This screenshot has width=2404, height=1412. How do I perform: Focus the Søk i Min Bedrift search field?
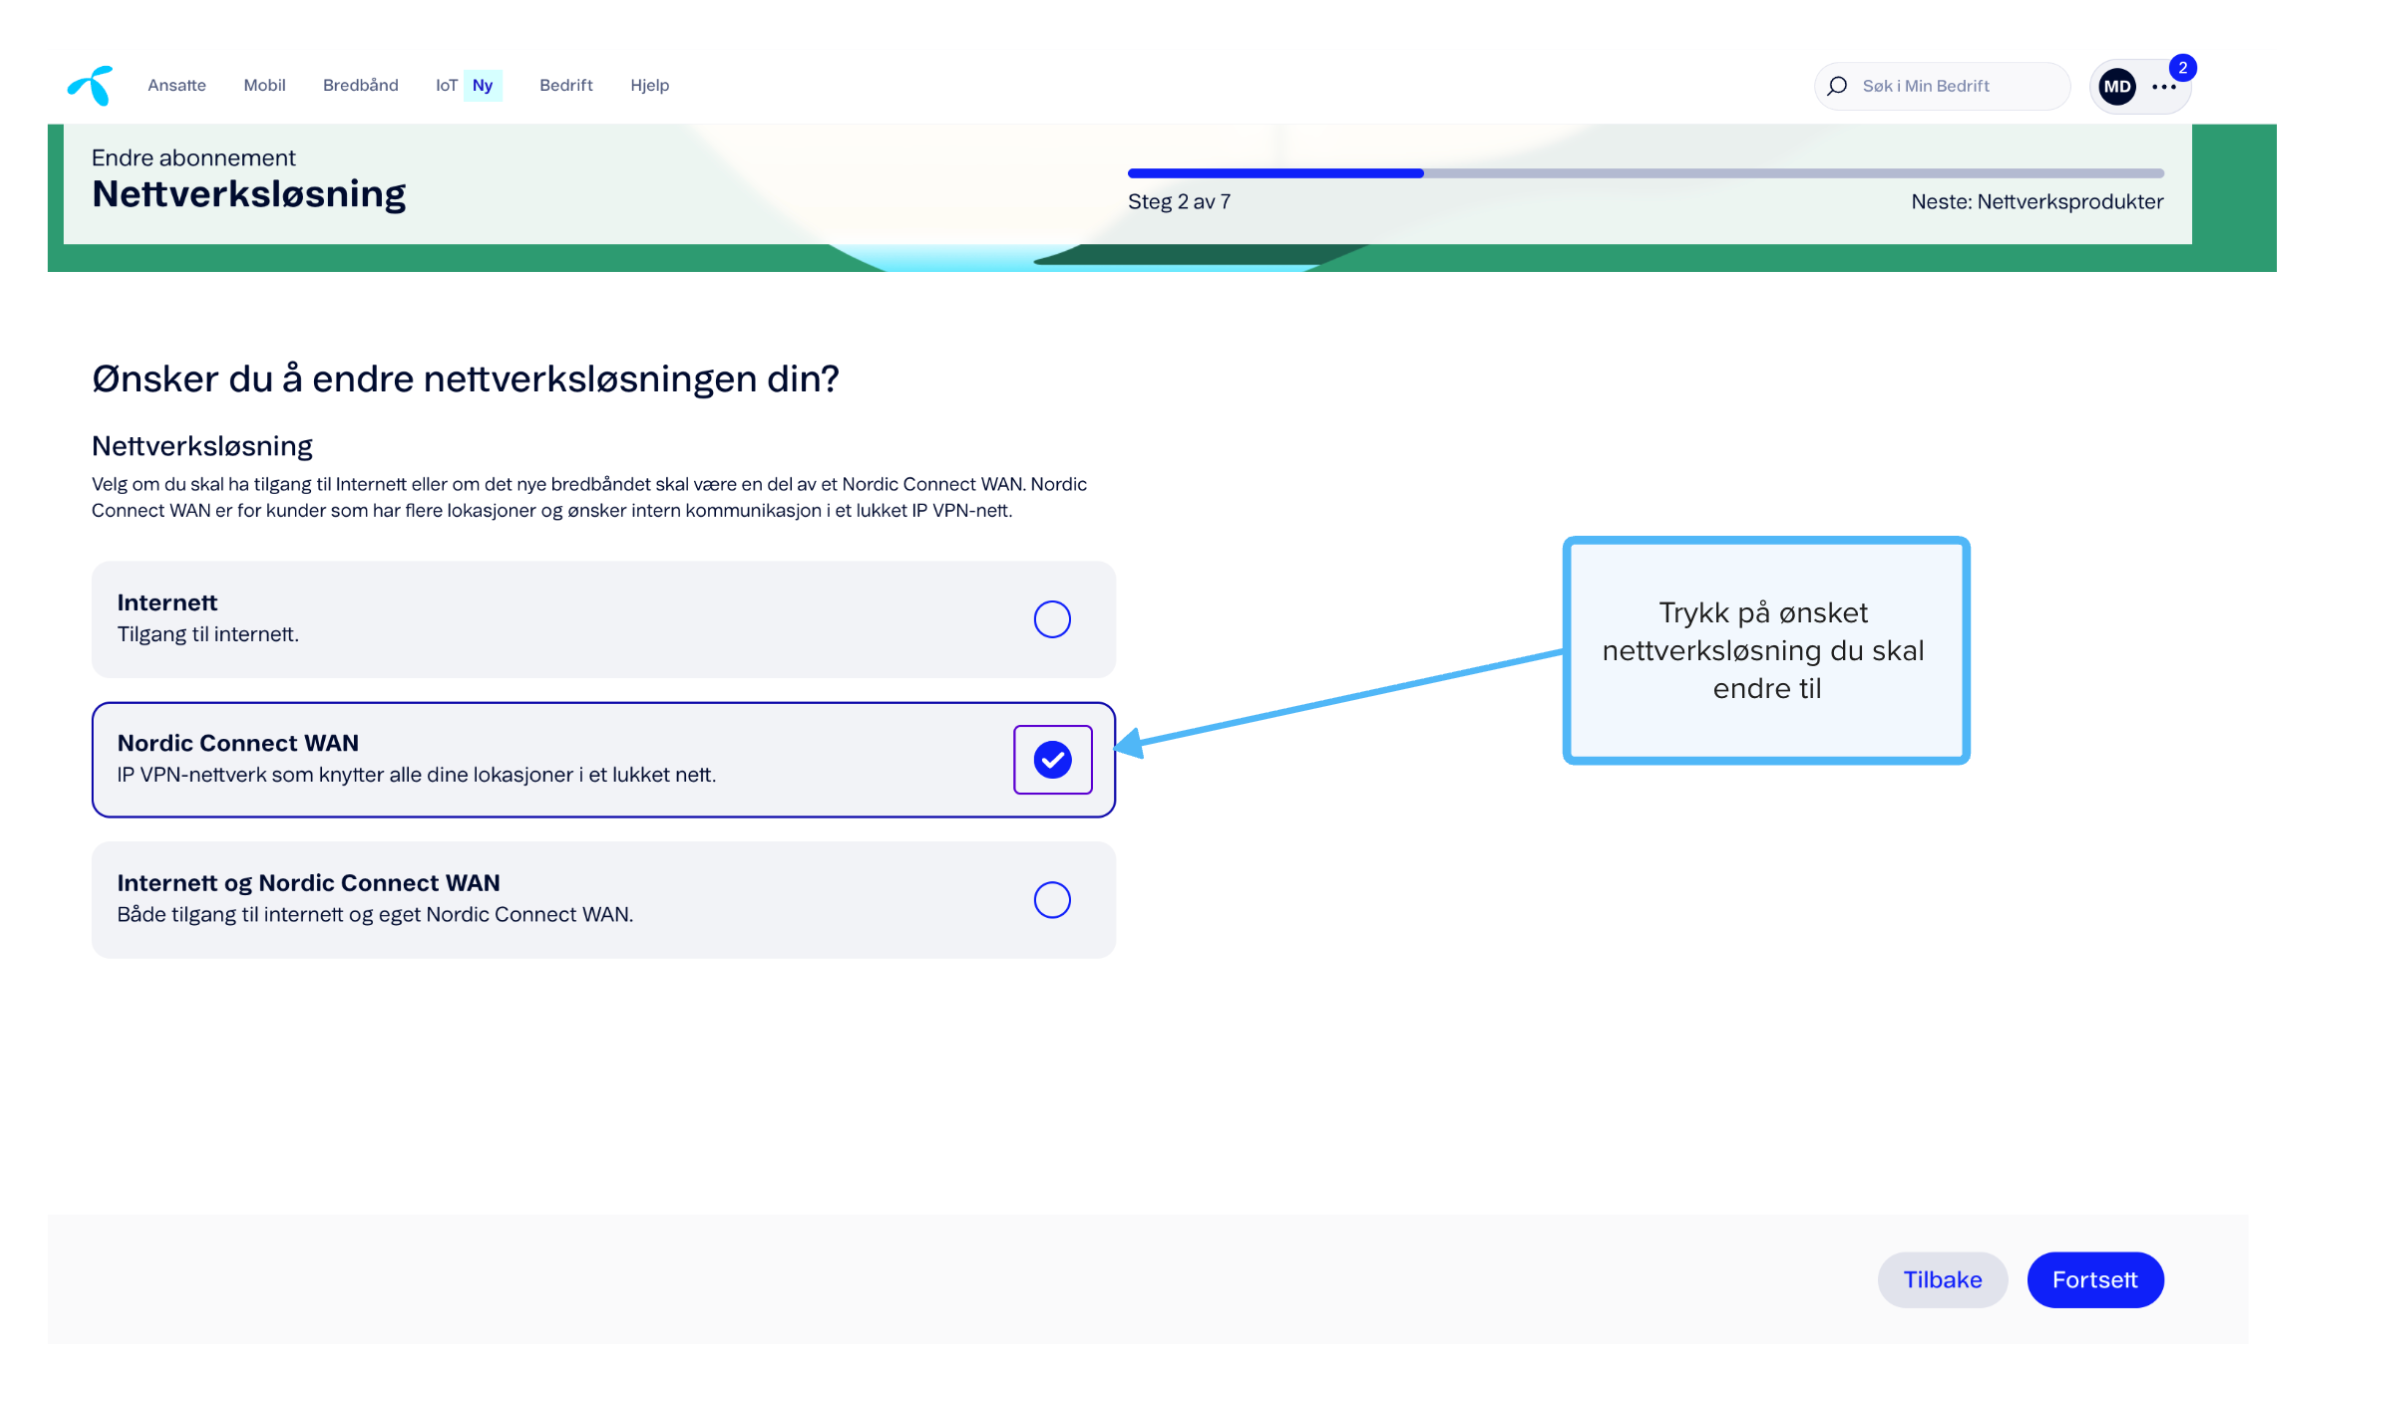1942,86
